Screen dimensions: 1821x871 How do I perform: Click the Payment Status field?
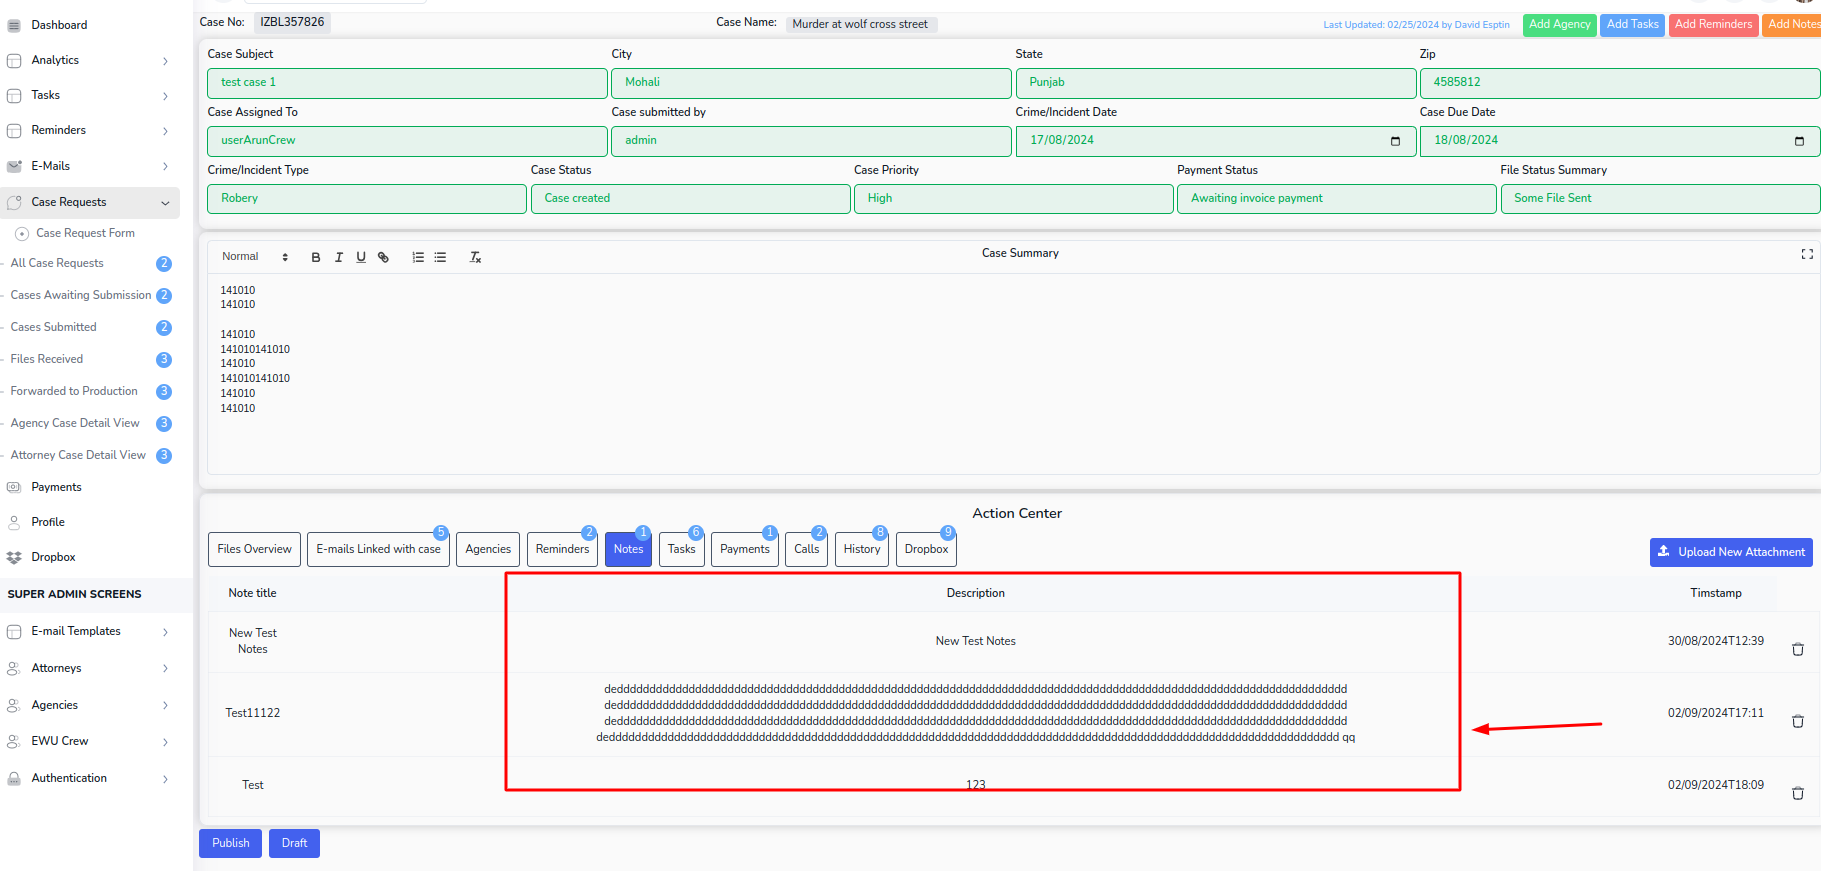pos(1336,199)
